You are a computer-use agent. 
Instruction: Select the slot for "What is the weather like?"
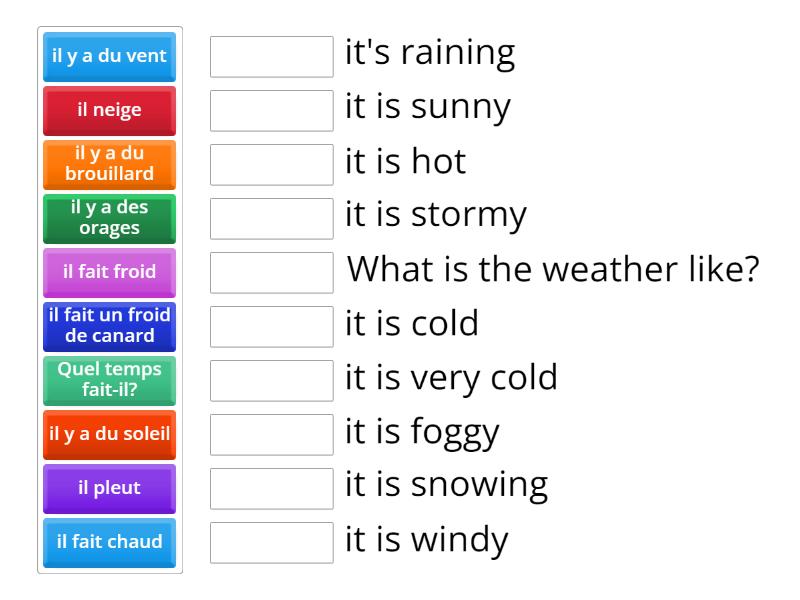coord(271,271)
